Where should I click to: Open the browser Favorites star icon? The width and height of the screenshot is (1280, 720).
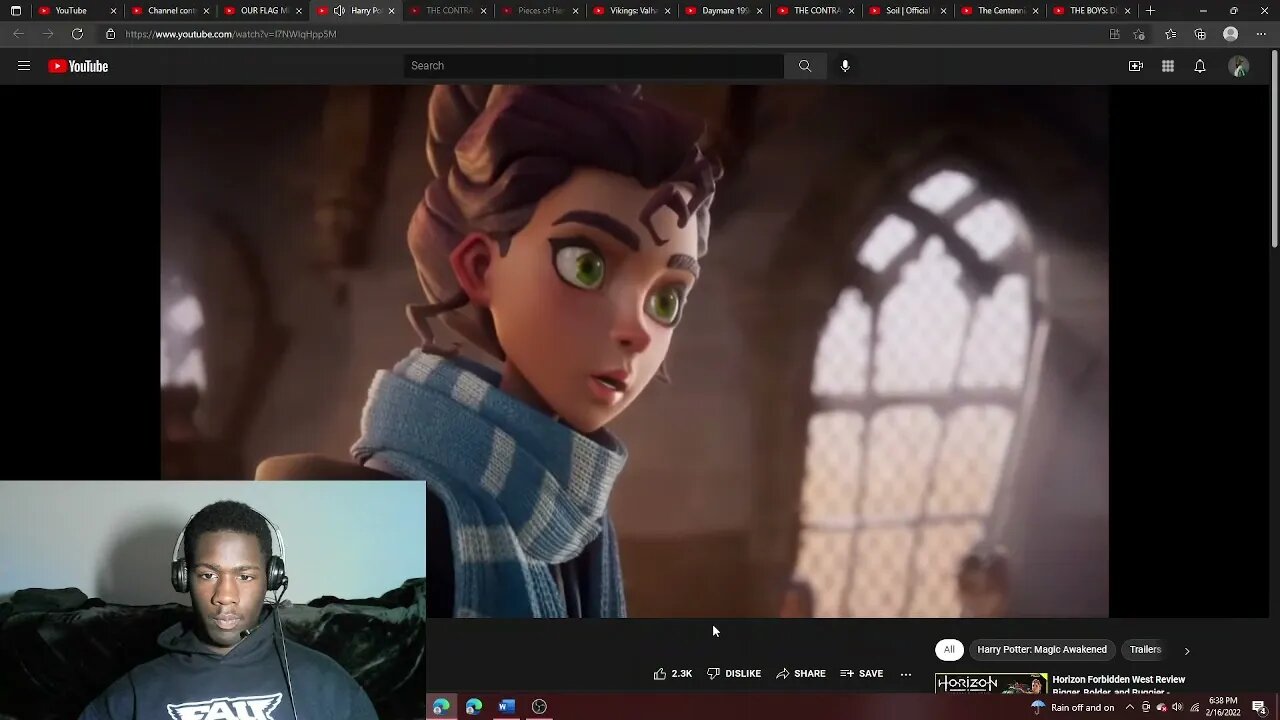(1170, 34)
